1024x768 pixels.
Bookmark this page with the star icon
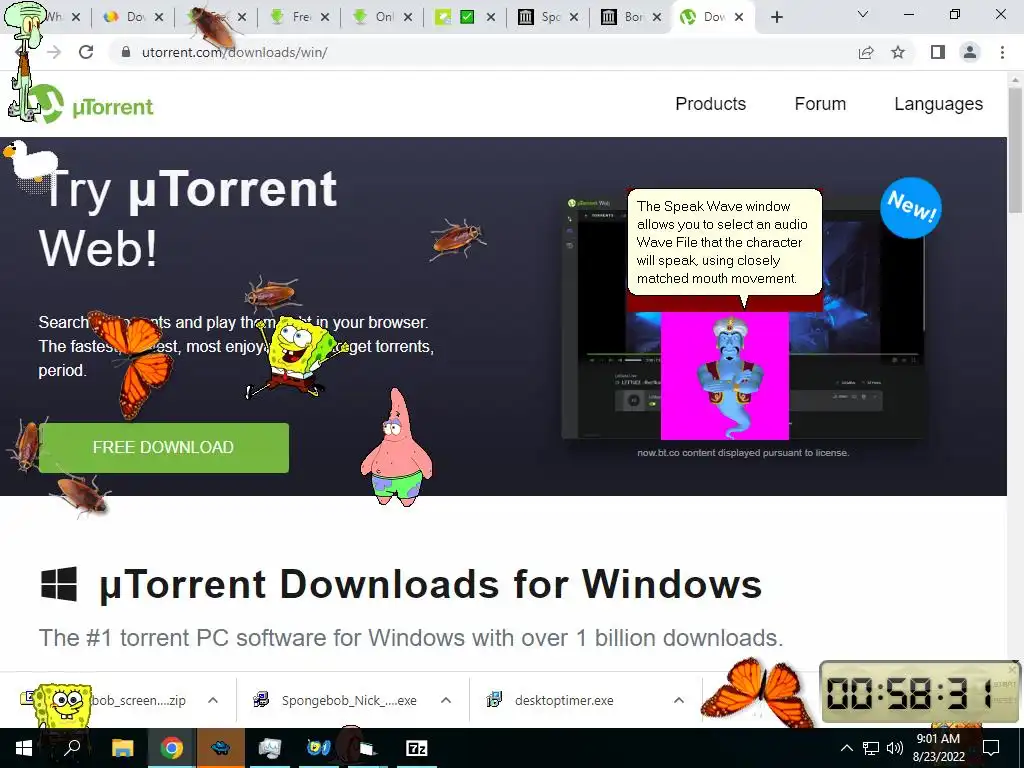[898, 52]
